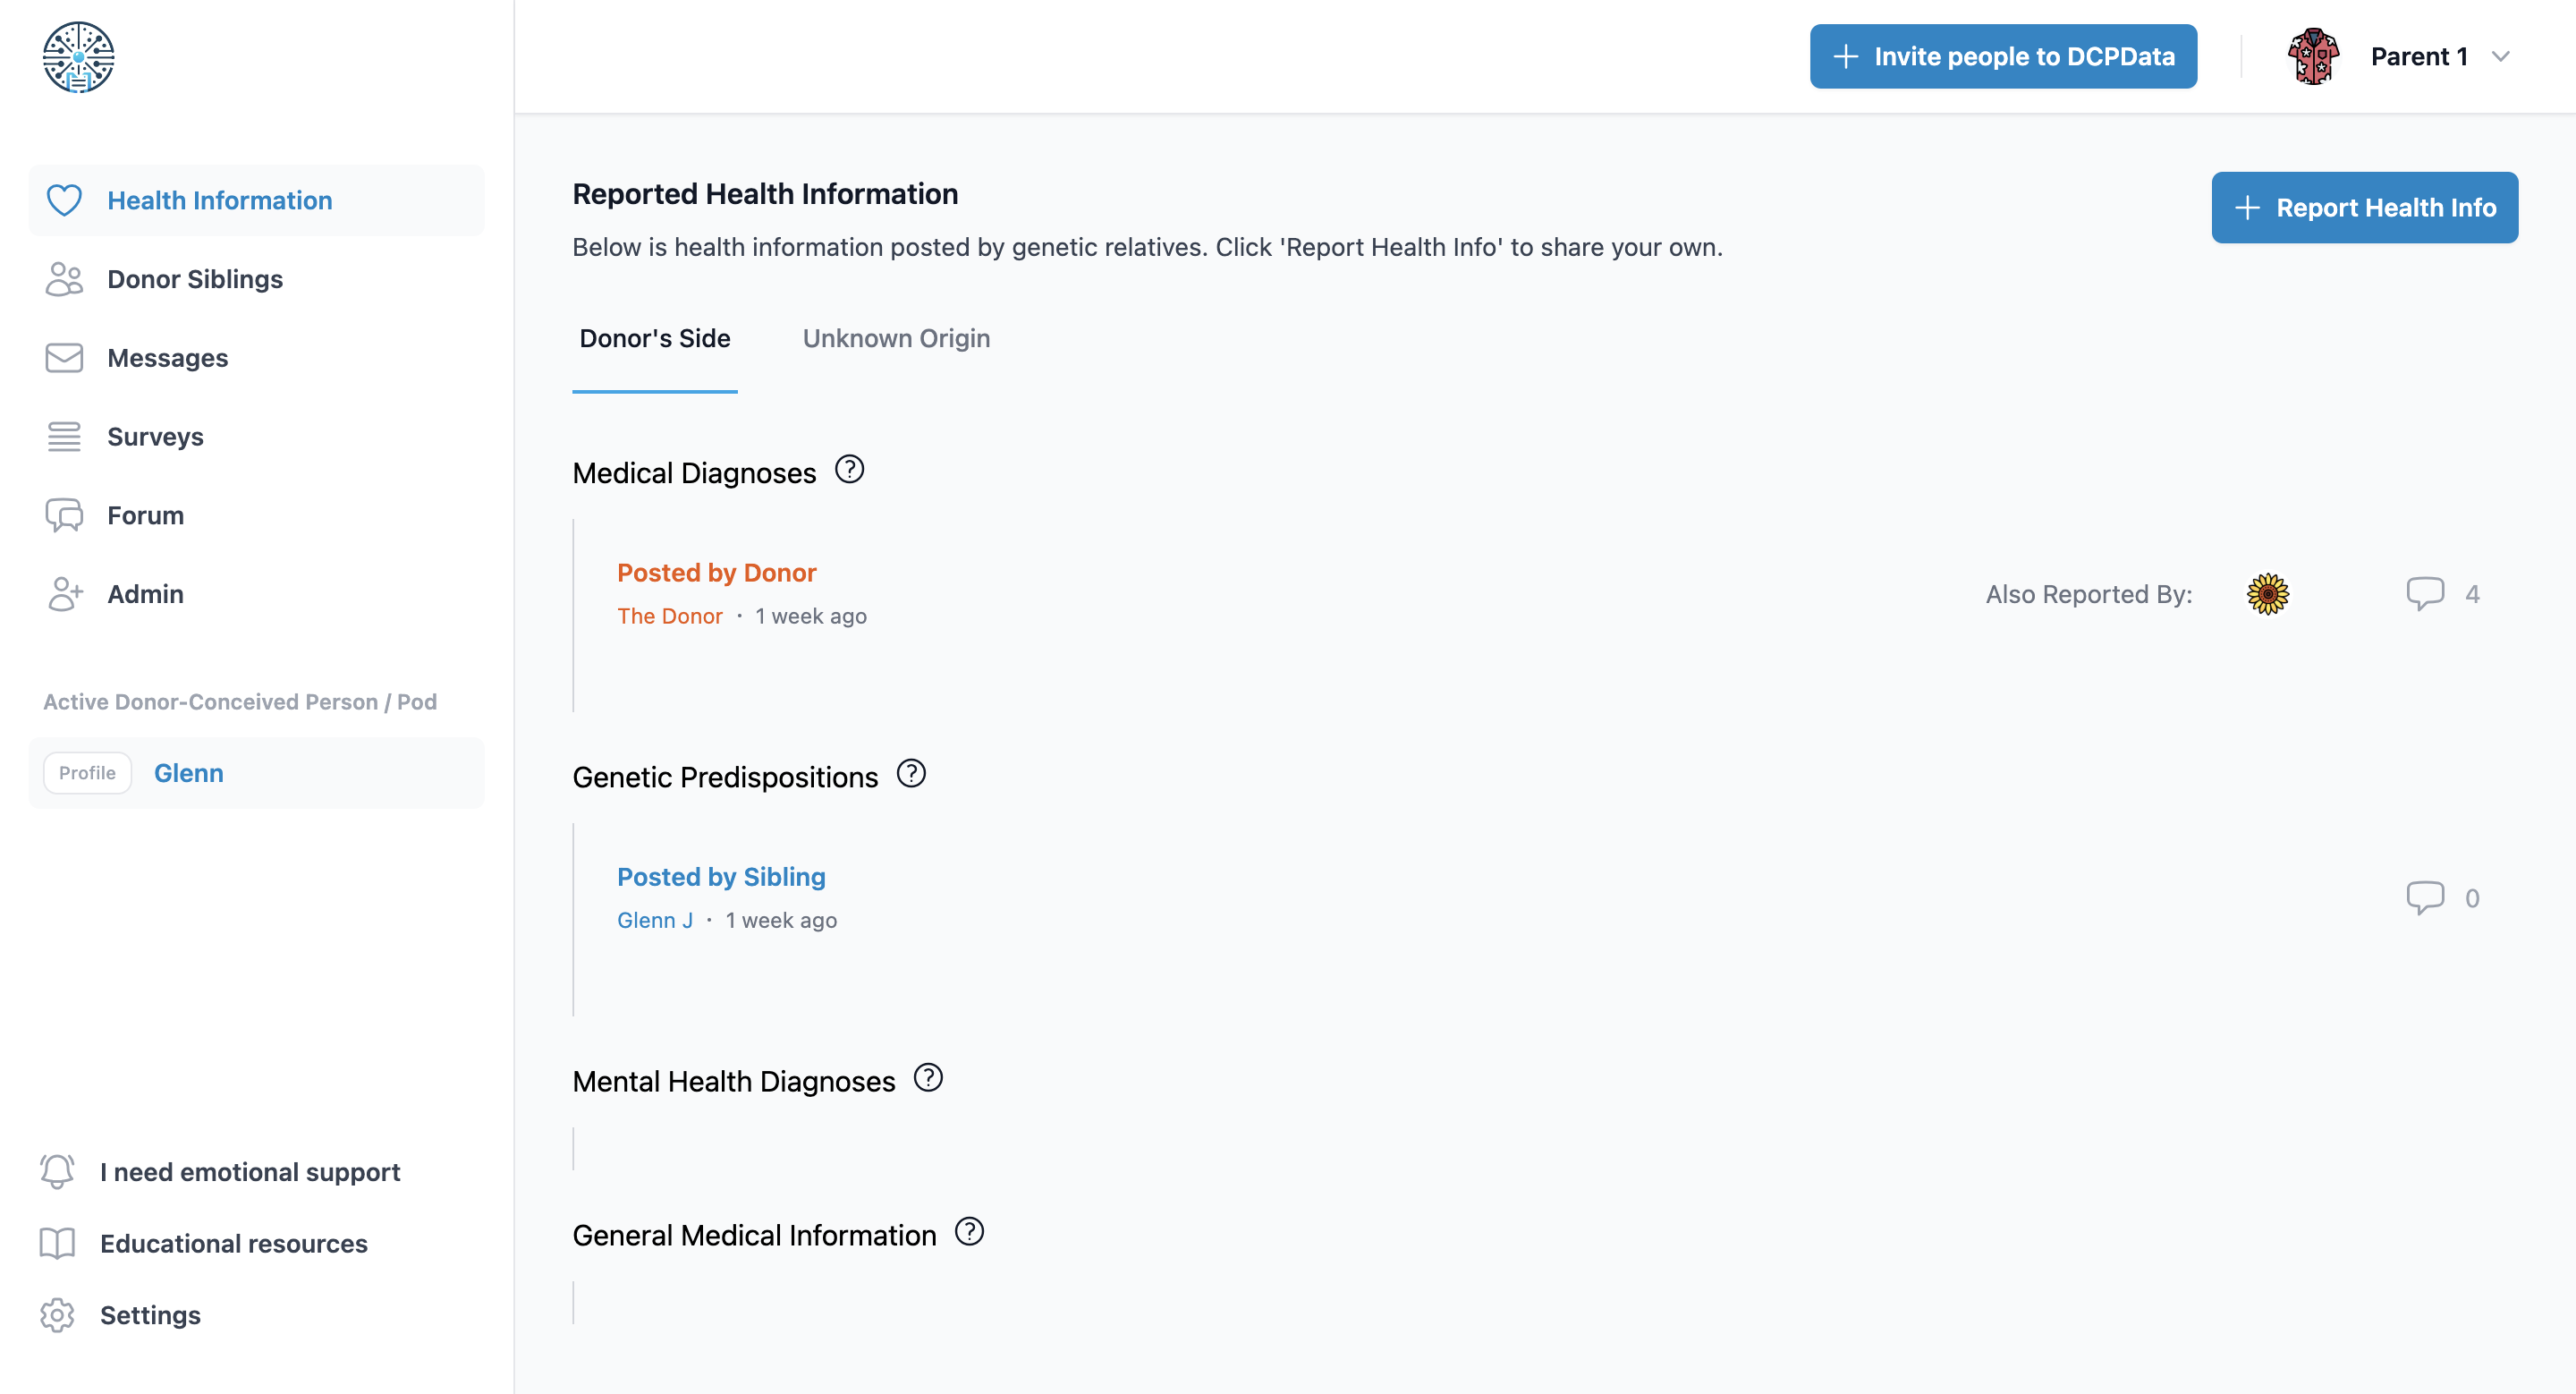Open the Forum speech bubble icon
Viewport: 2576px width, 1394px height.
pos(64,515)
